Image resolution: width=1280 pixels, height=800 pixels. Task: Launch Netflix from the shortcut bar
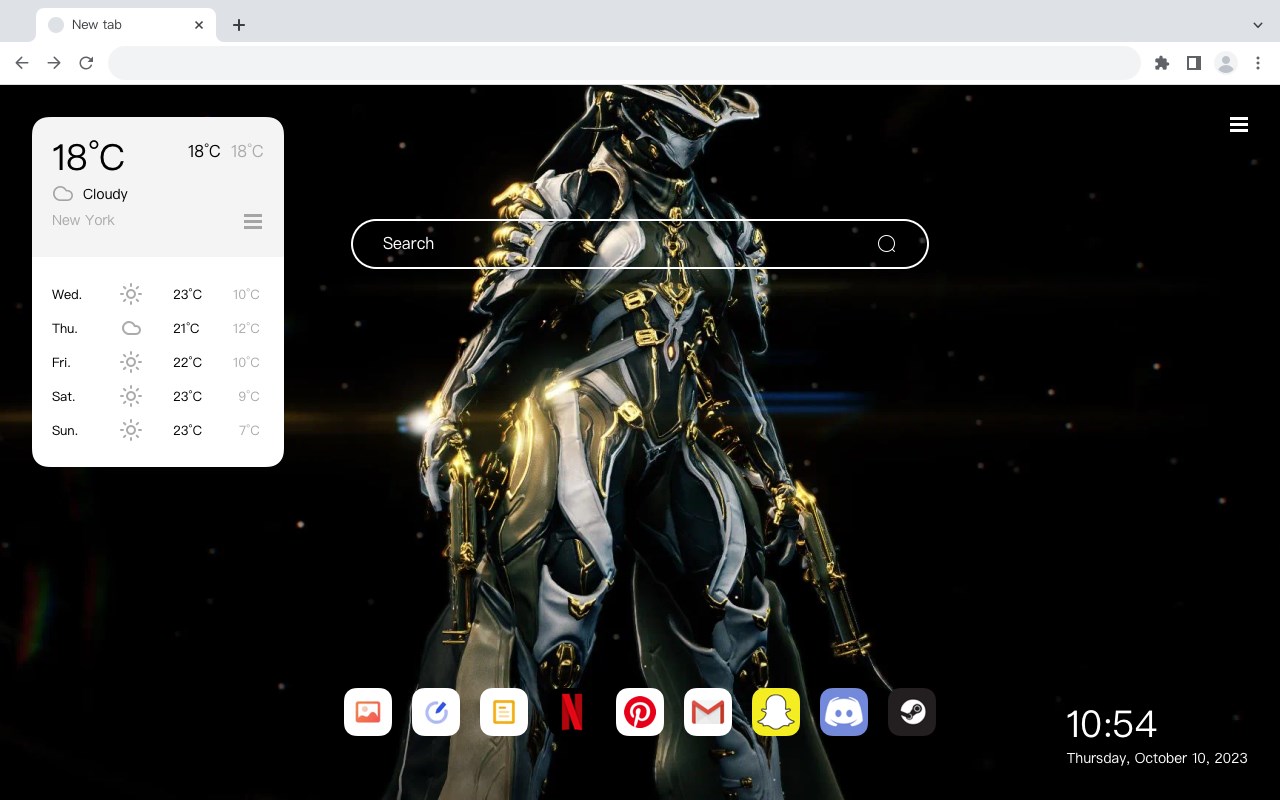(x=572, y=712)
